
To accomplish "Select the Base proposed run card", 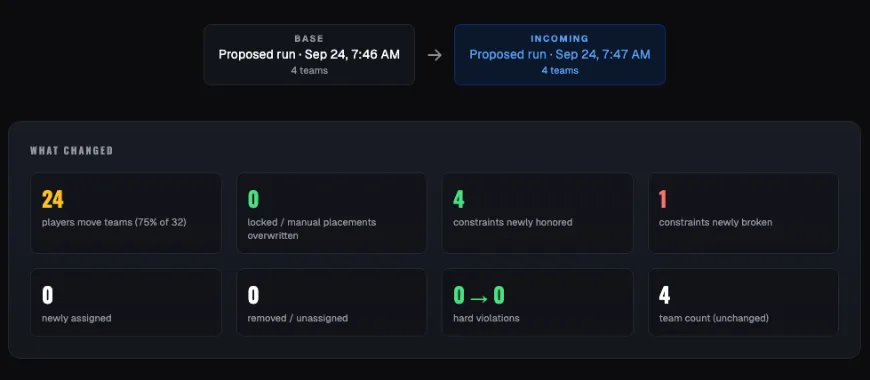I will tap(309, 54).
